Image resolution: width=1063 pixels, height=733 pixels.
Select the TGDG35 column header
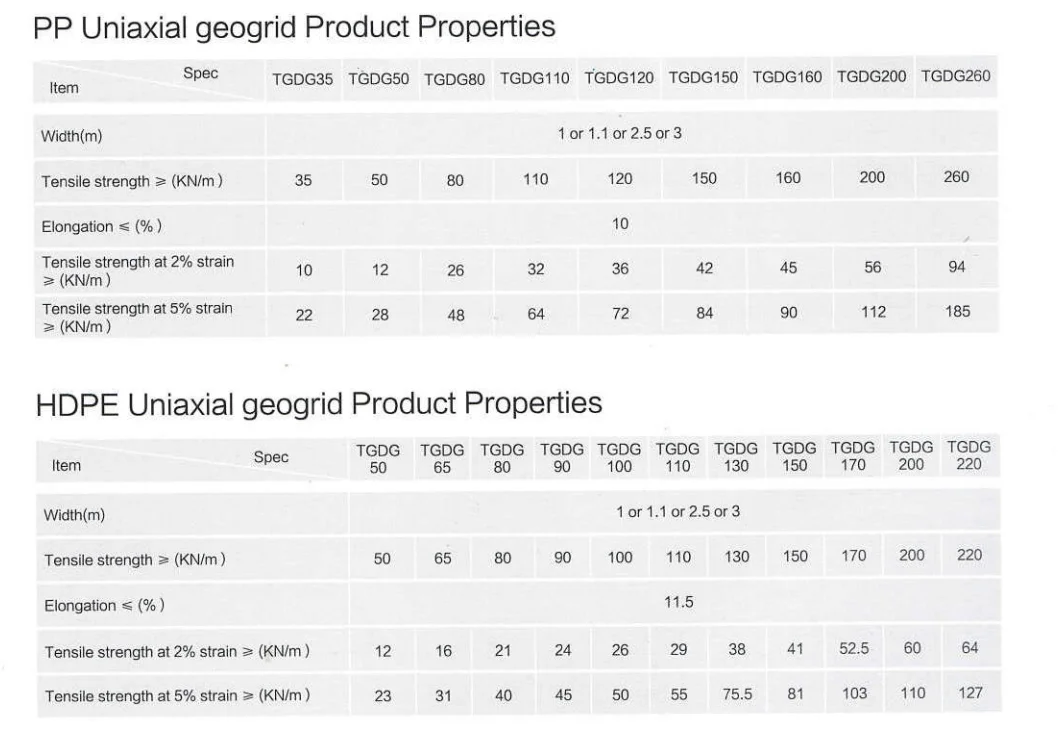coord(302,79)
